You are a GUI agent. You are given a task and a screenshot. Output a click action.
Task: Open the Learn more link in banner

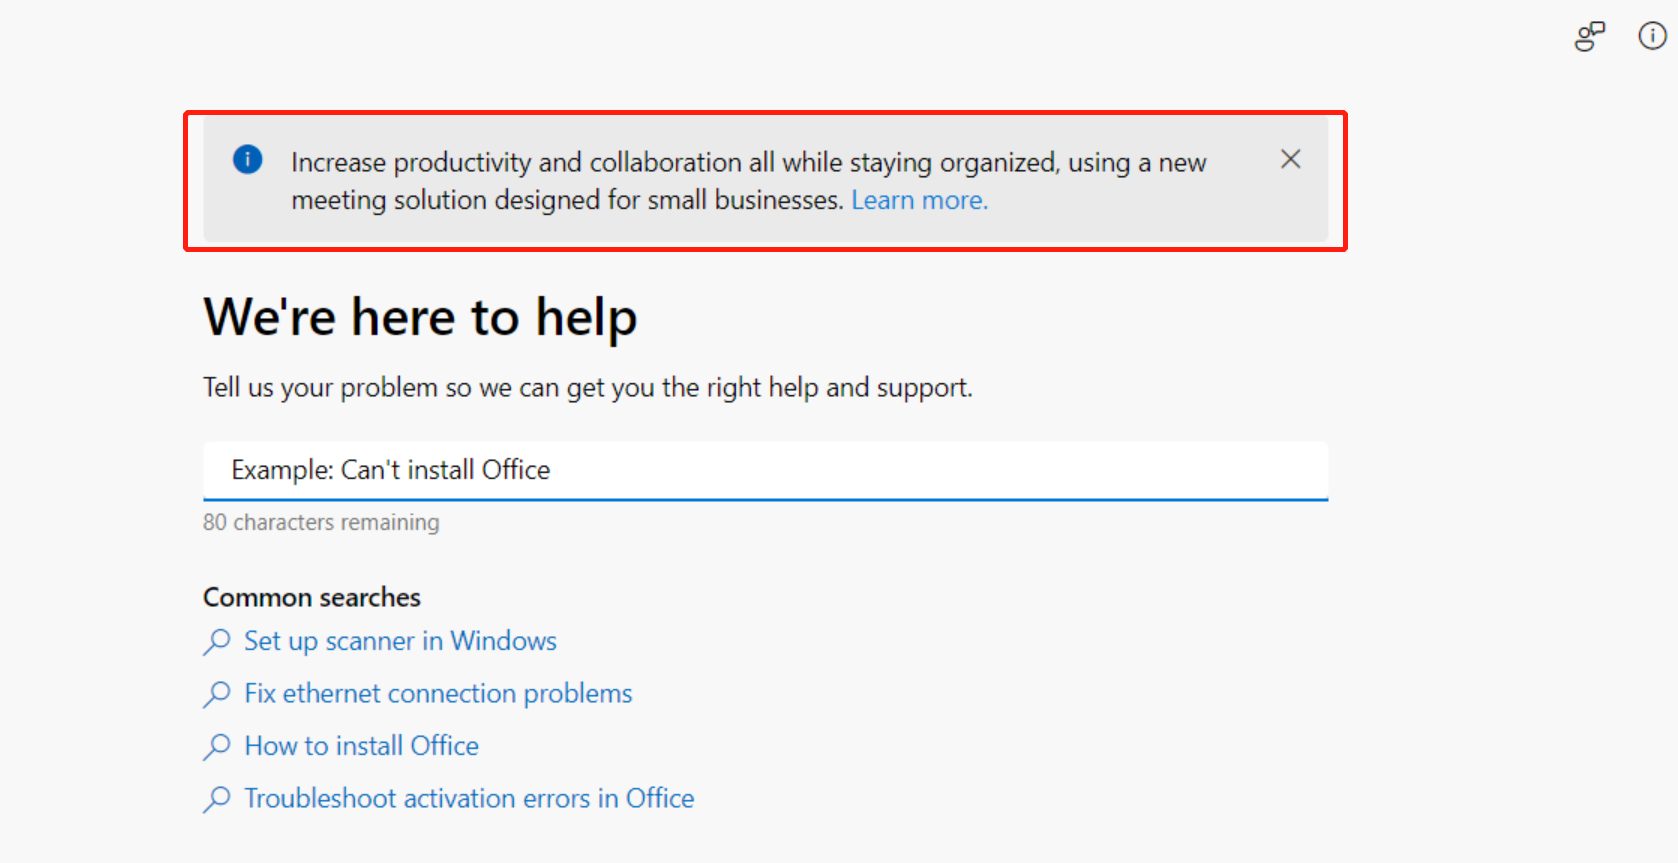[x=919, y=200]
